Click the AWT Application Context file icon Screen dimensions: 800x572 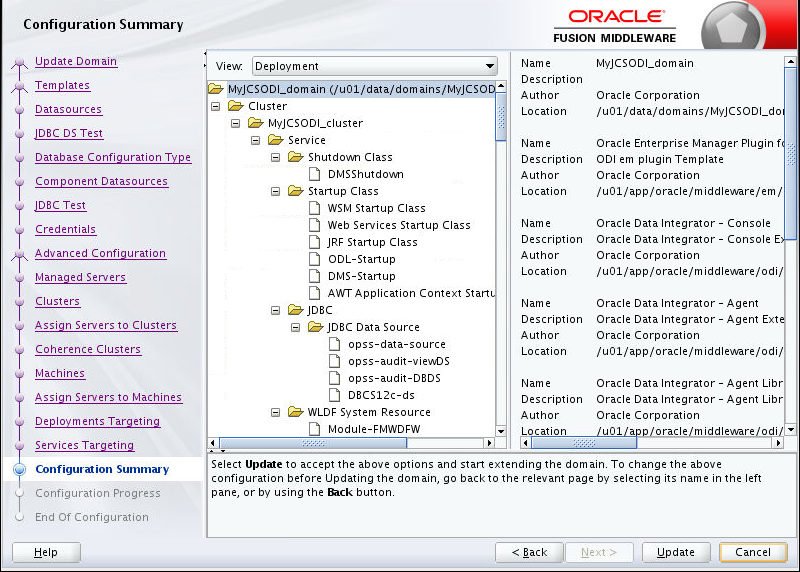[315, 293]
